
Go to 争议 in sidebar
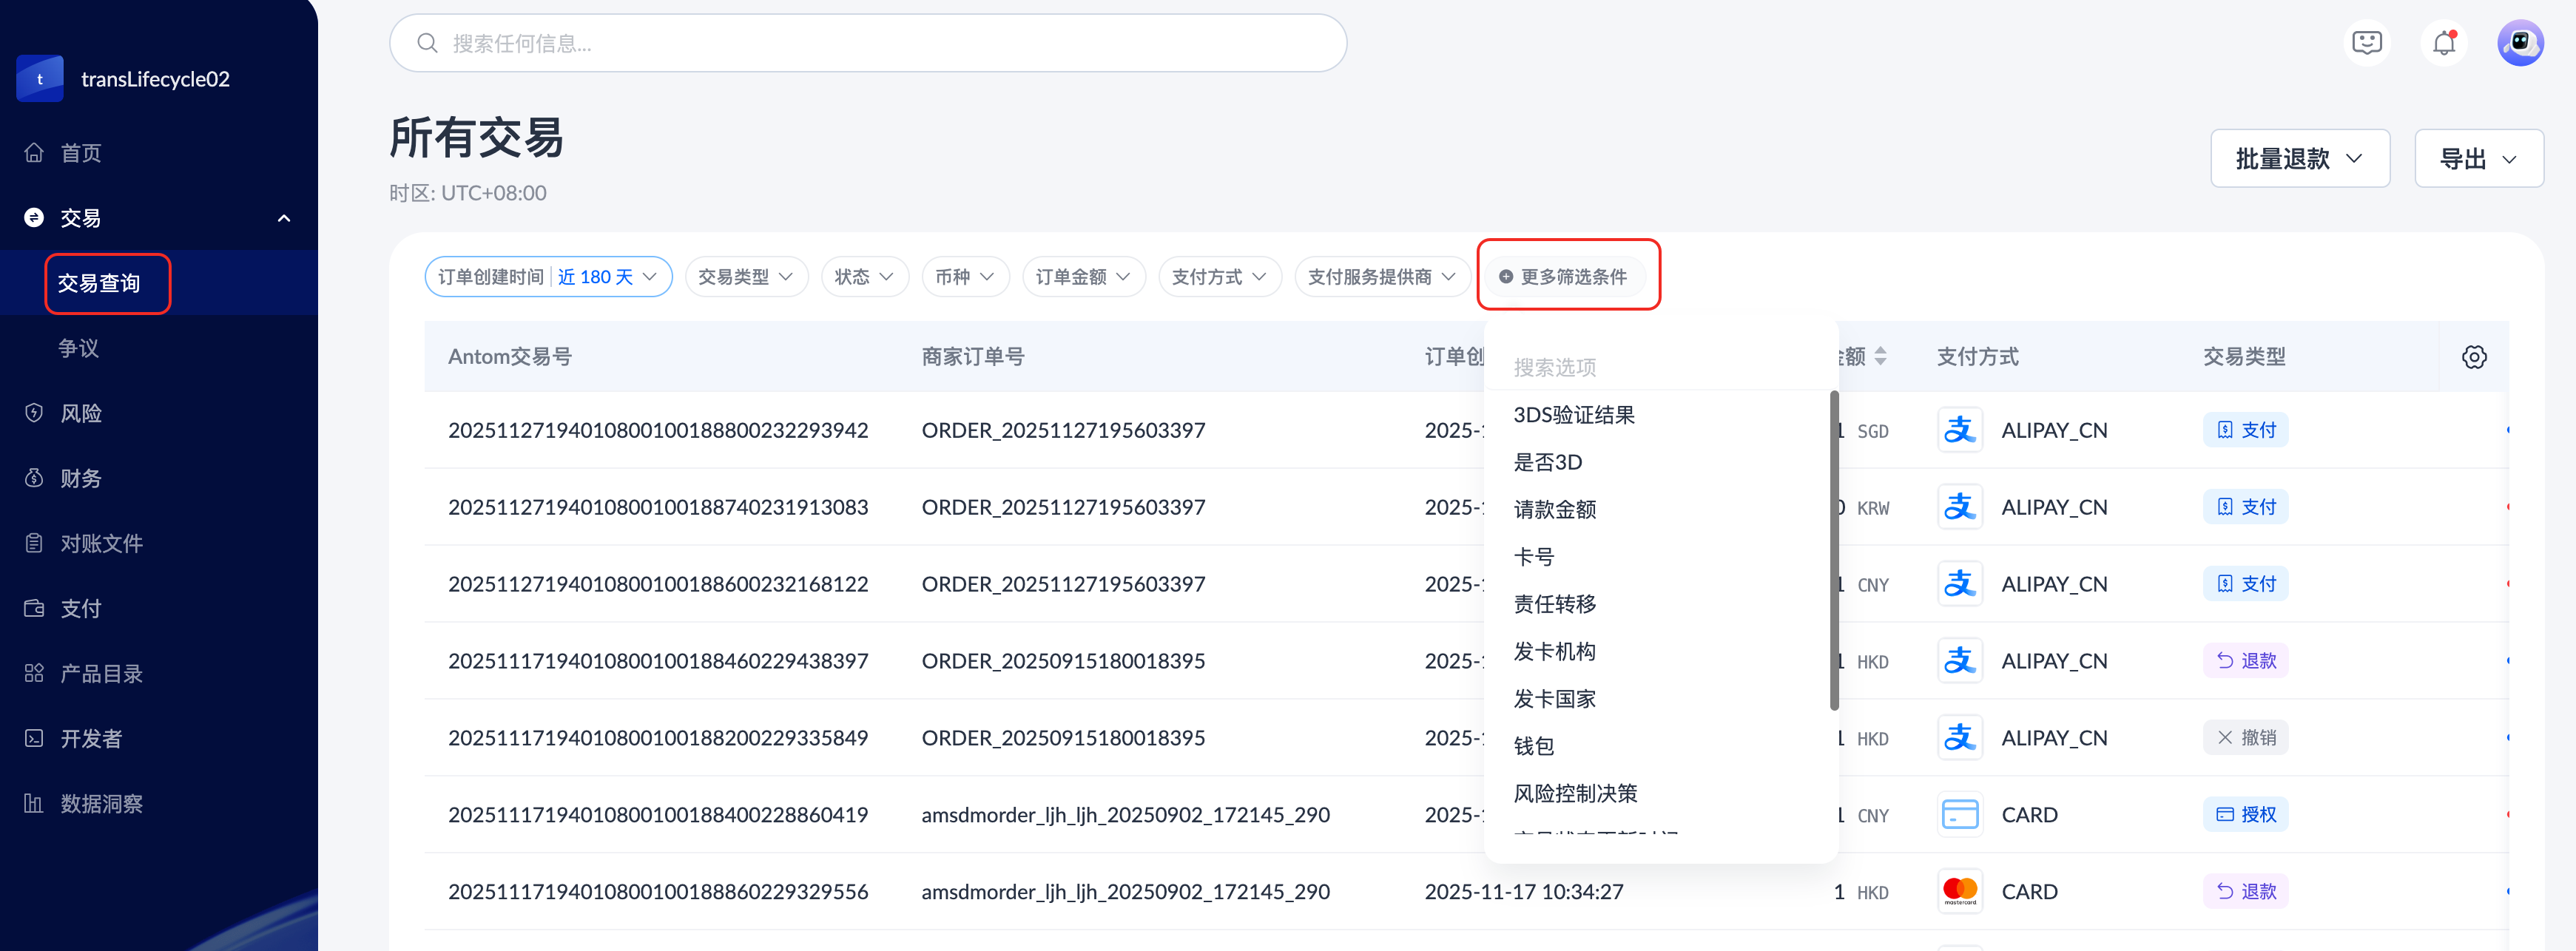point(79,348)
